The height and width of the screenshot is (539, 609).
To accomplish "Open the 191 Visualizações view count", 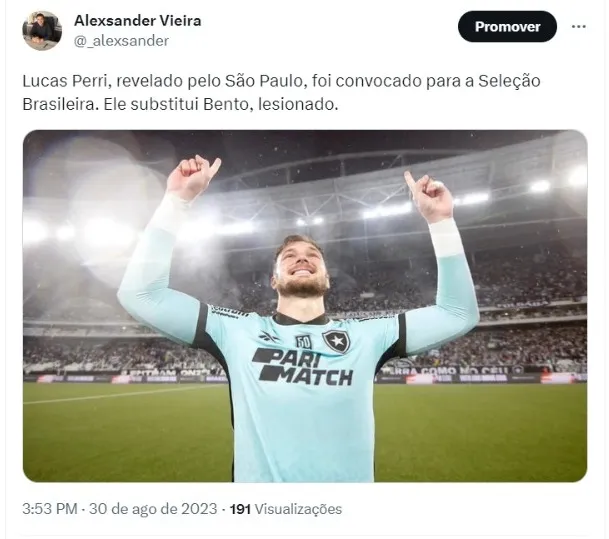I will pos(286,509).
